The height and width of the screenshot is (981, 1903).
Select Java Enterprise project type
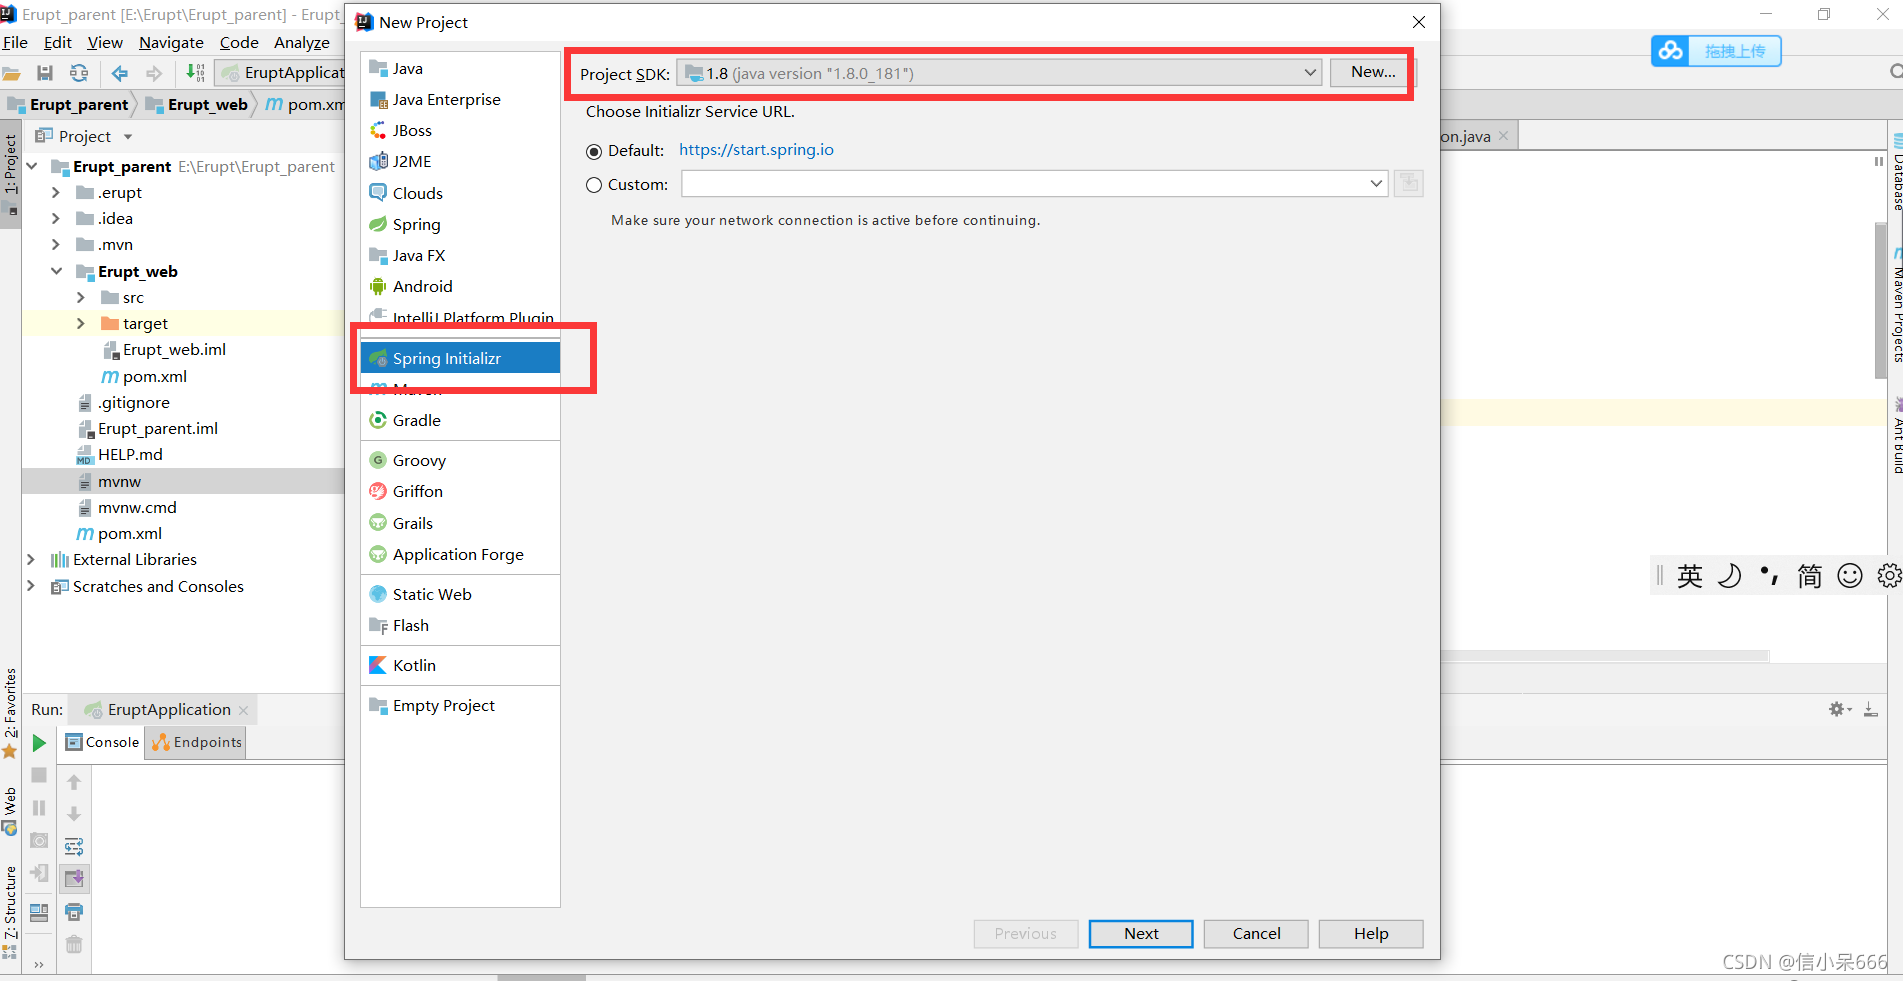click(x=459, y=99)
